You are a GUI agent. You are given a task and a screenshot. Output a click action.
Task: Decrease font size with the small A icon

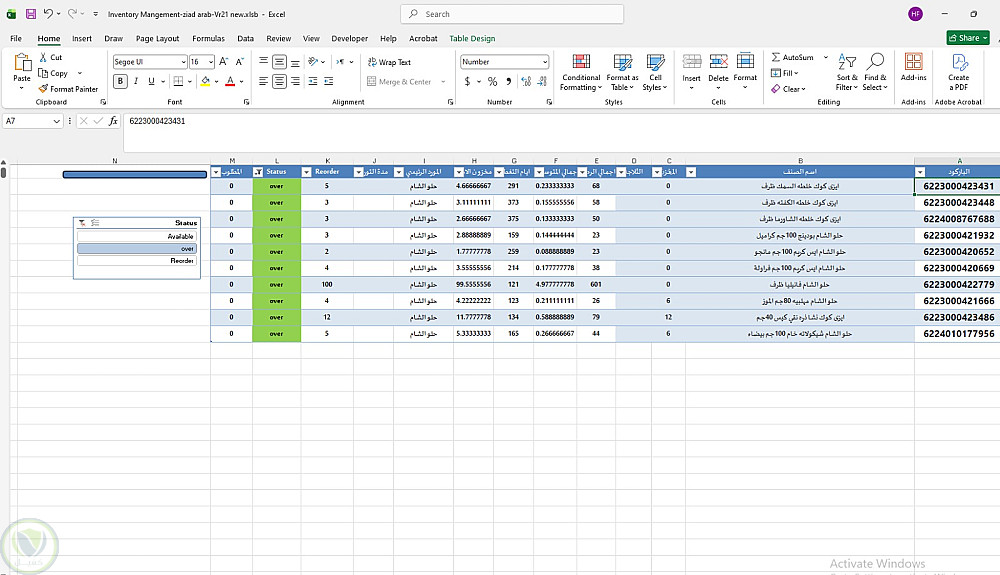(x=240, y=62)
